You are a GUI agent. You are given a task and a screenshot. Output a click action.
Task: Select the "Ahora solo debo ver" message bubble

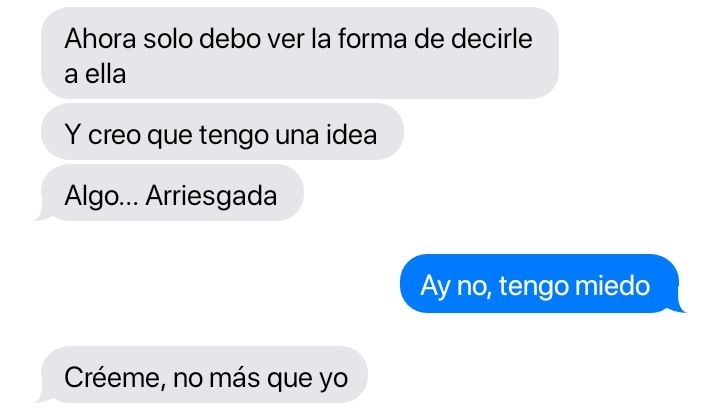tap(300, 53)
